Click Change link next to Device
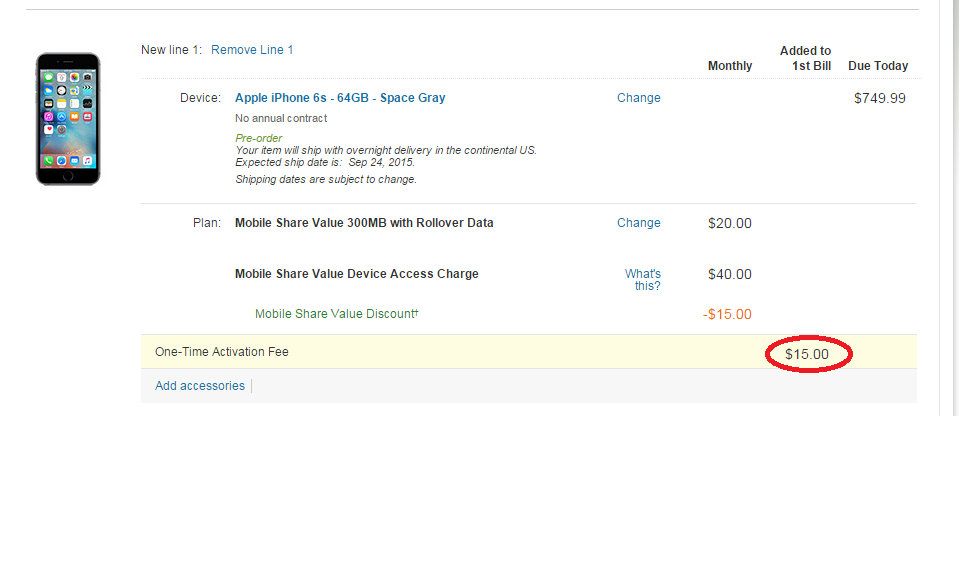The width and height of the screenshot is (968, 572). (639, 98)
